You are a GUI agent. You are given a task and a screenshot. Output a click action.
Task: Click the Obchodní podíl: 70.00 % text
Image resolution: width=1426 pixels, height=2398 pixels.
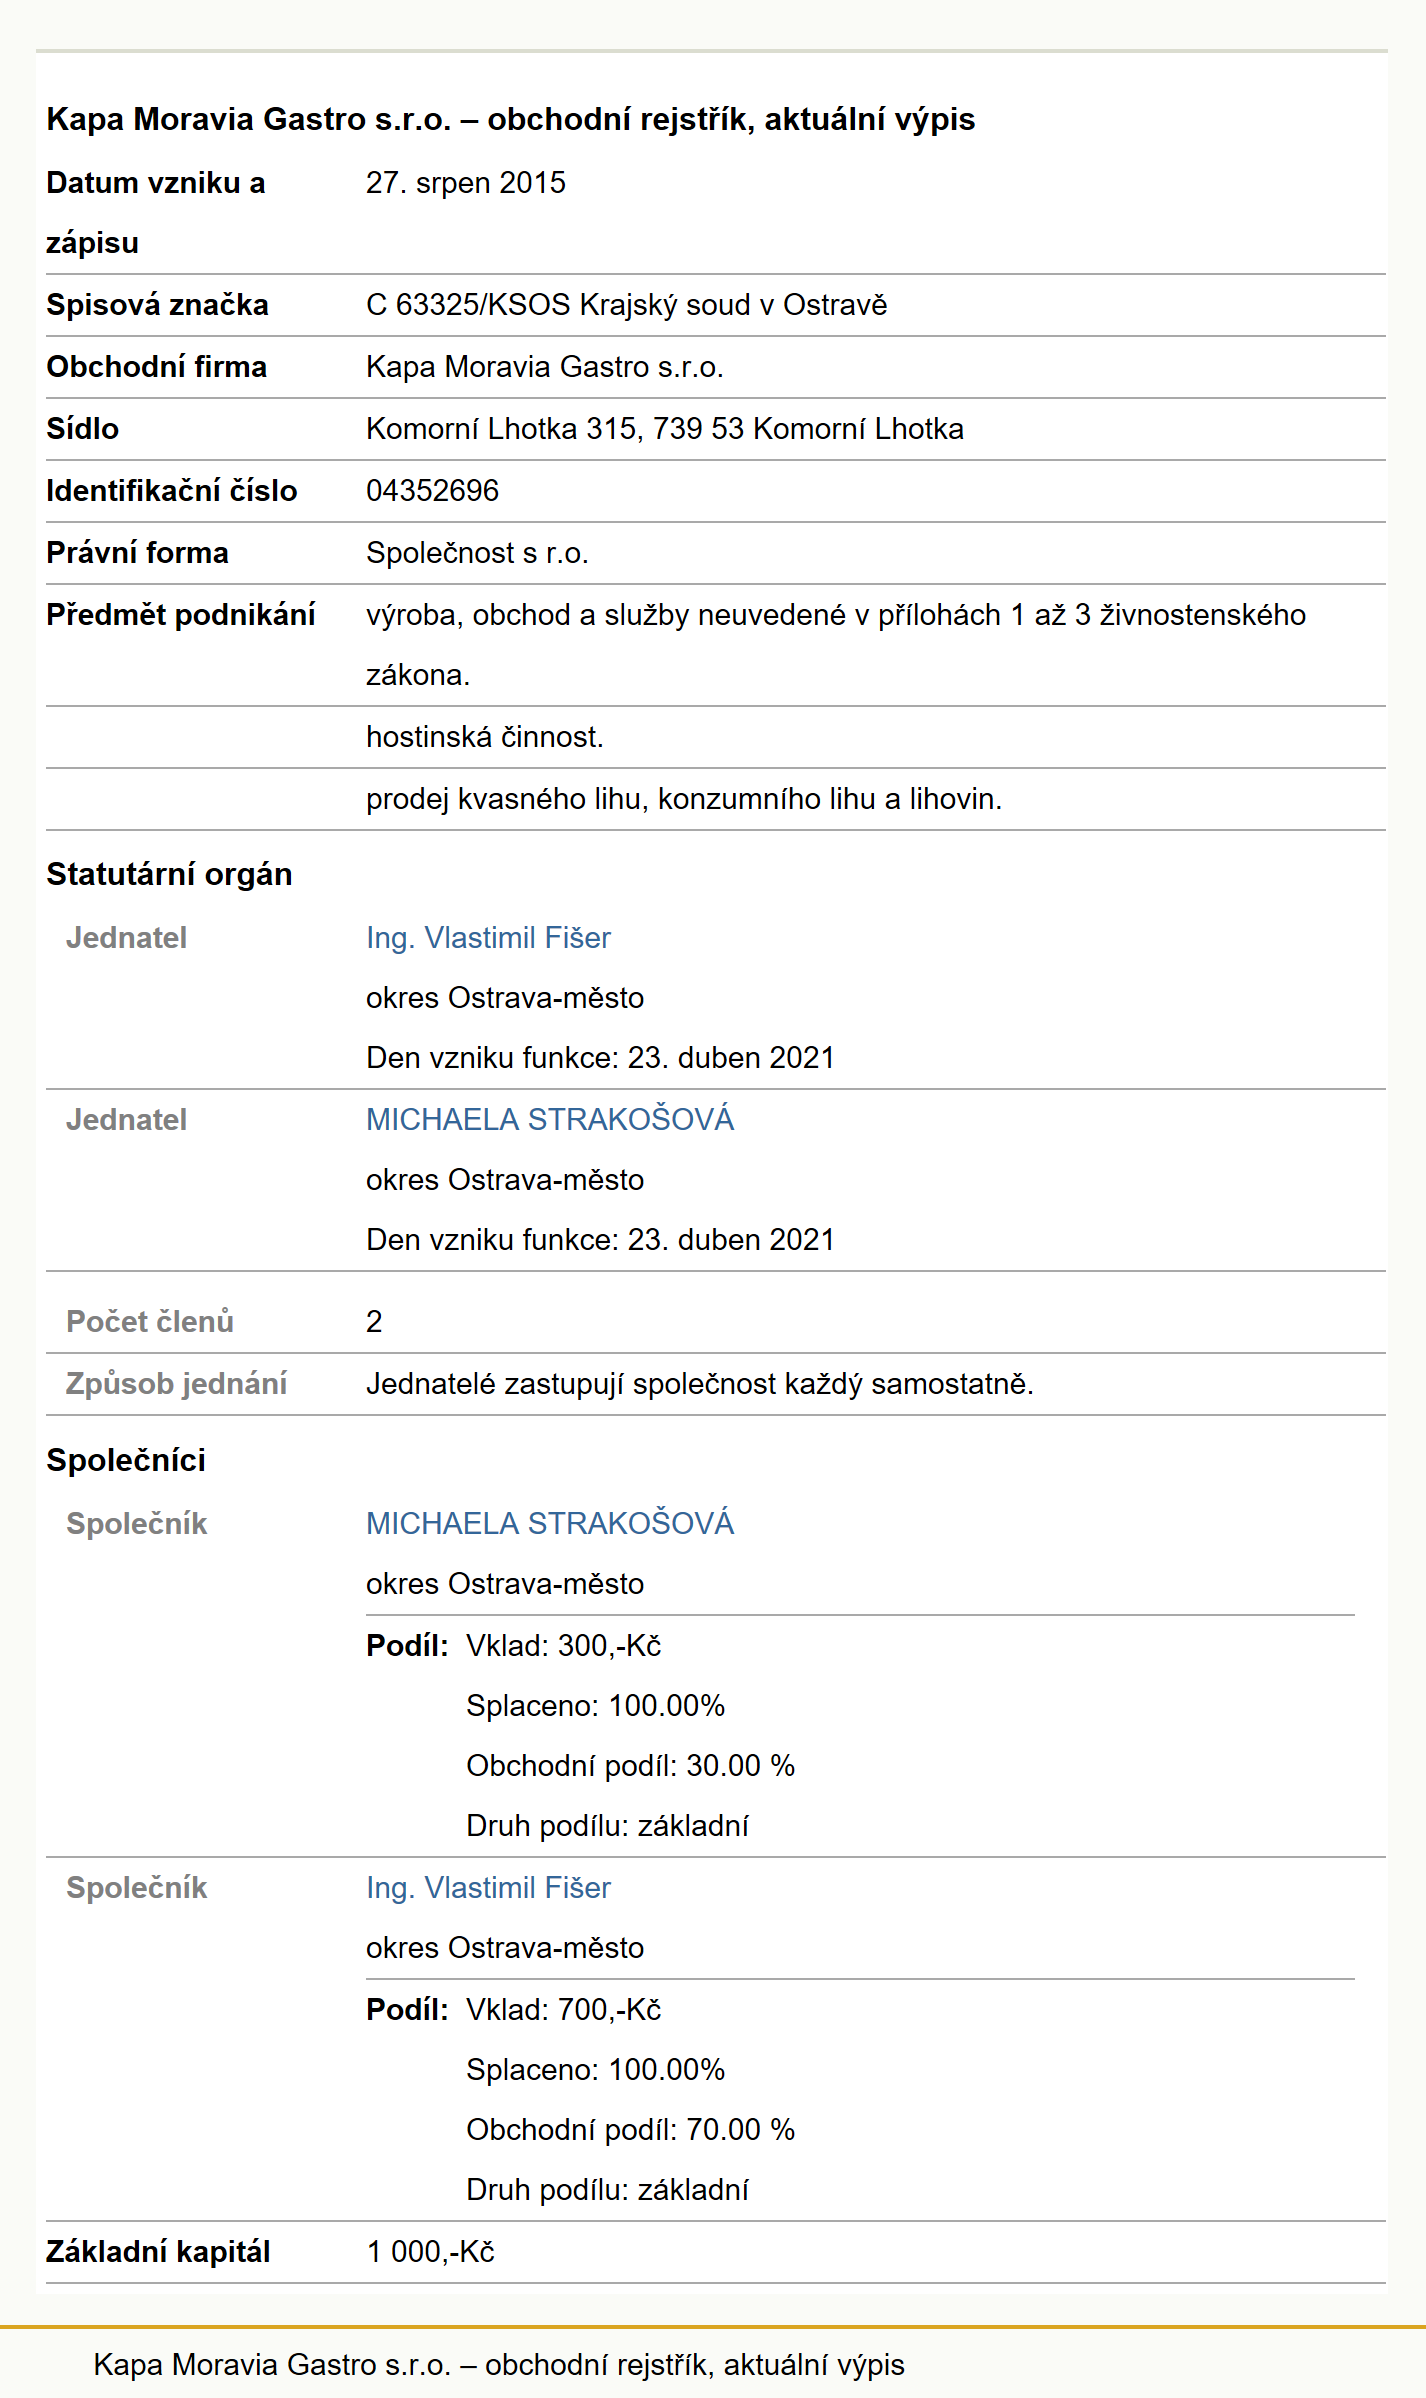pos(631,2130)
